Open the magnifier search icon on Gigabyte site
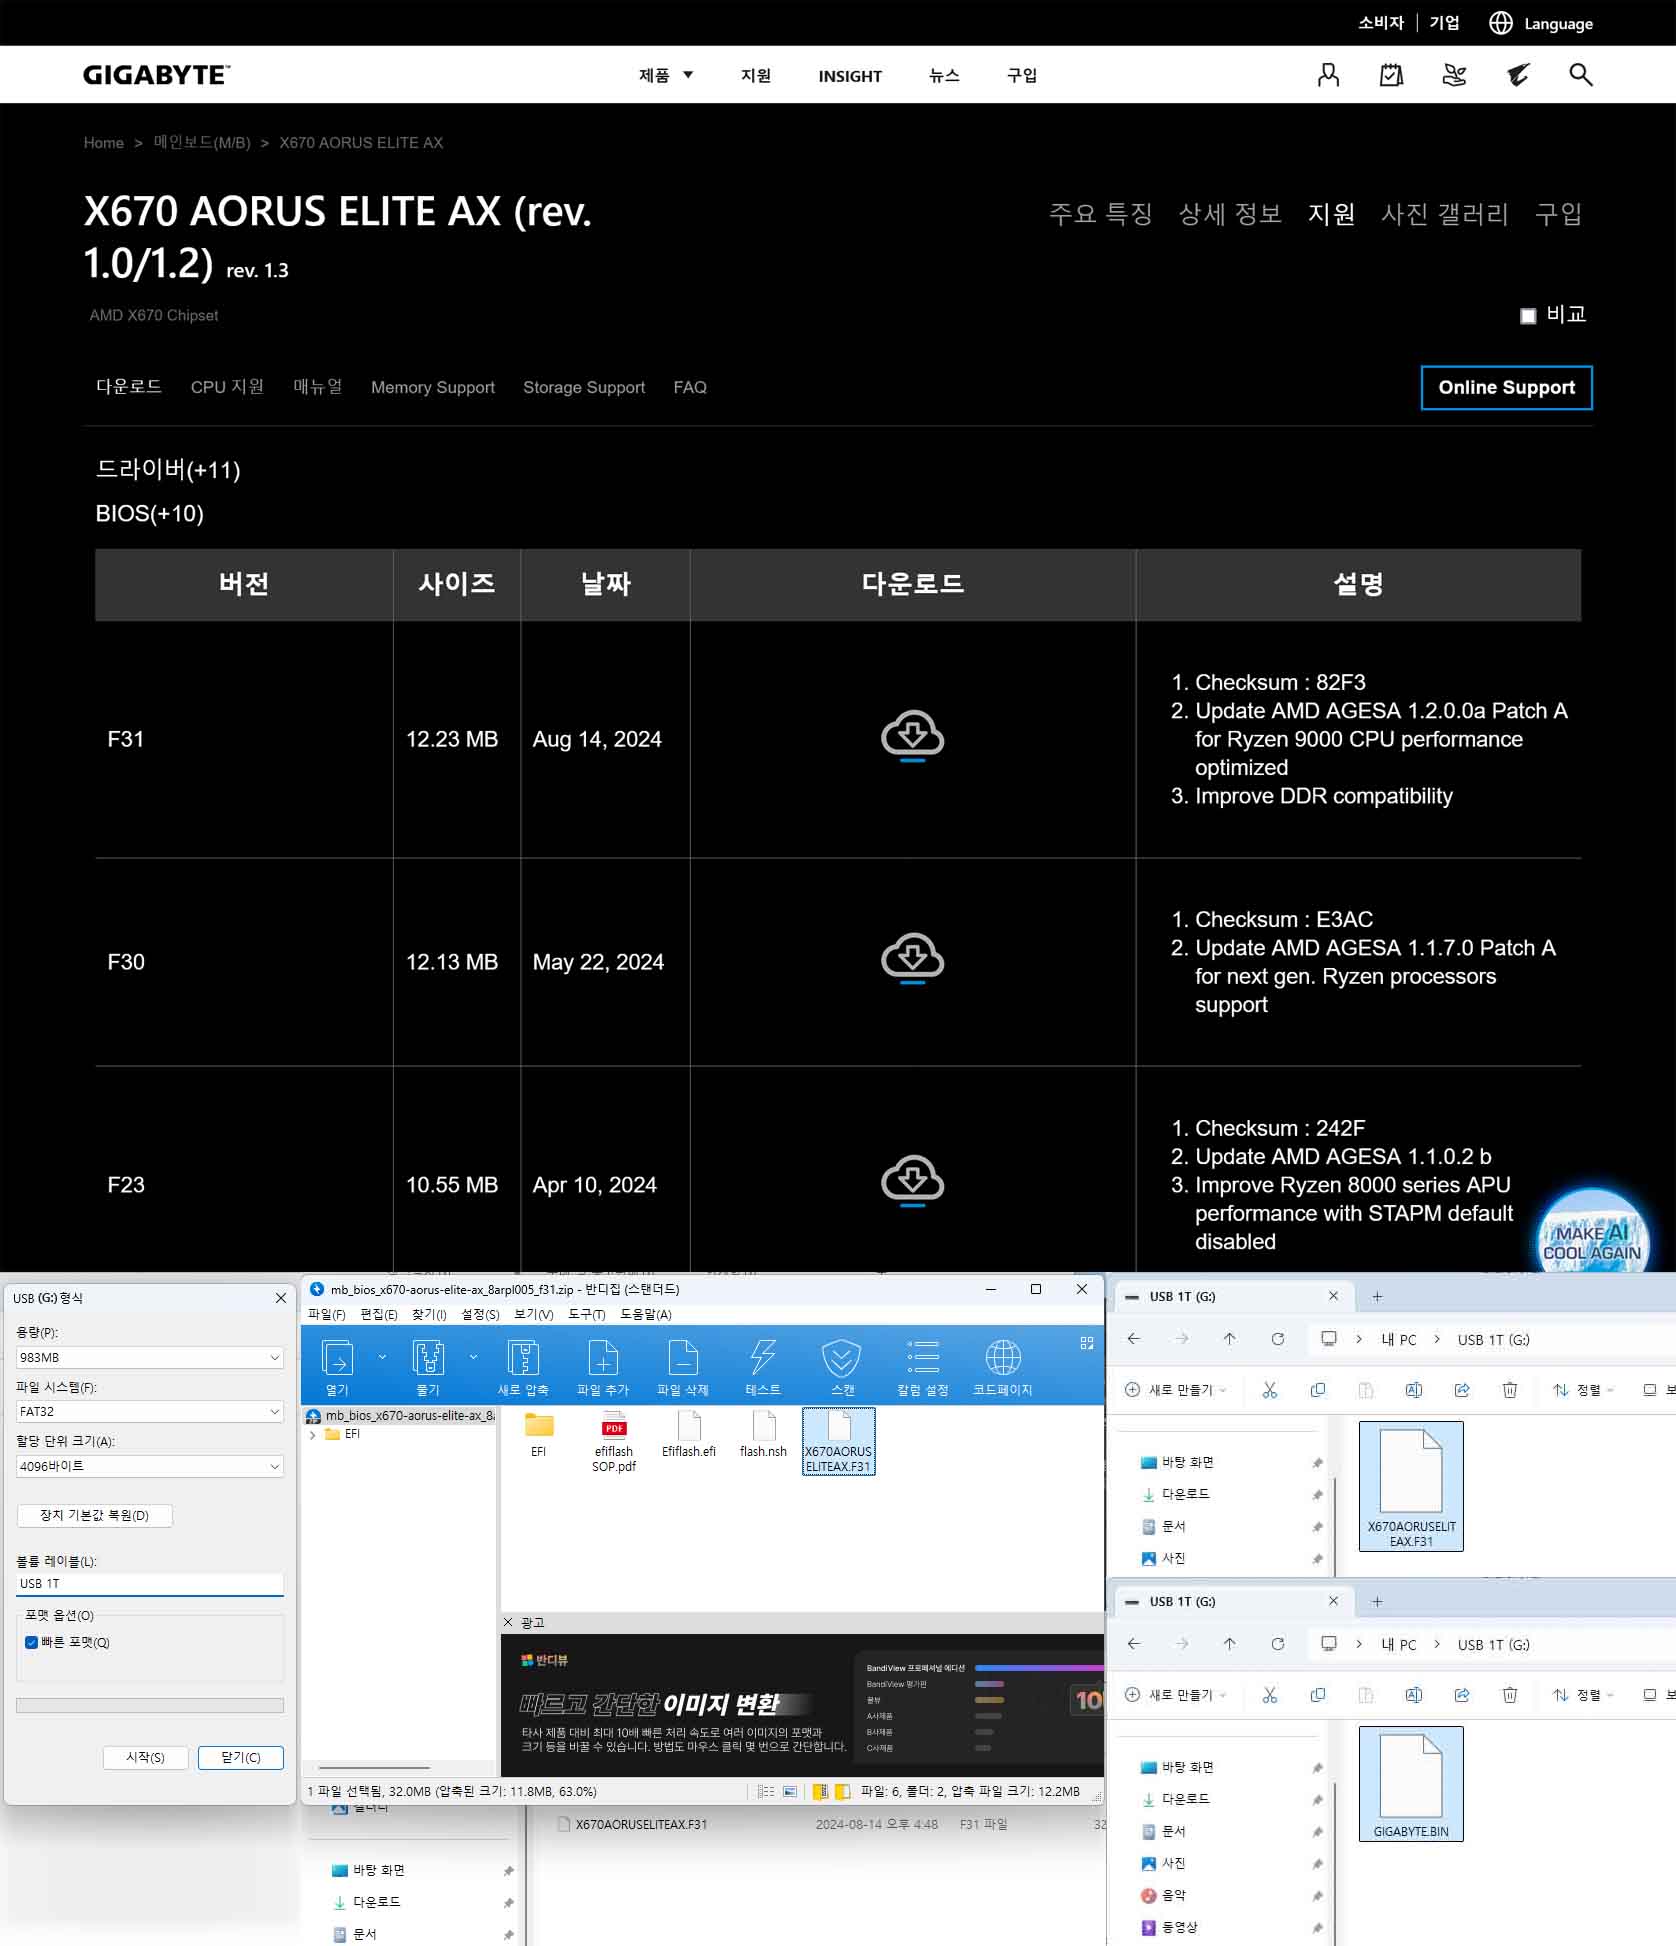The width and height of the screenshot is (1676, 1946). coord(1580,75)
